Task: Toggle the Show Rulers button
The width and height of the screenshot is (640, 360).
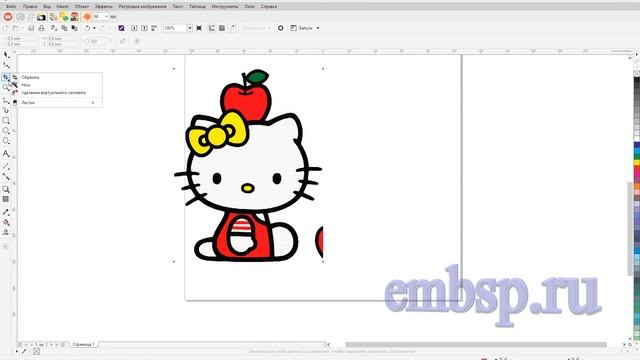Action: point(212,28)
